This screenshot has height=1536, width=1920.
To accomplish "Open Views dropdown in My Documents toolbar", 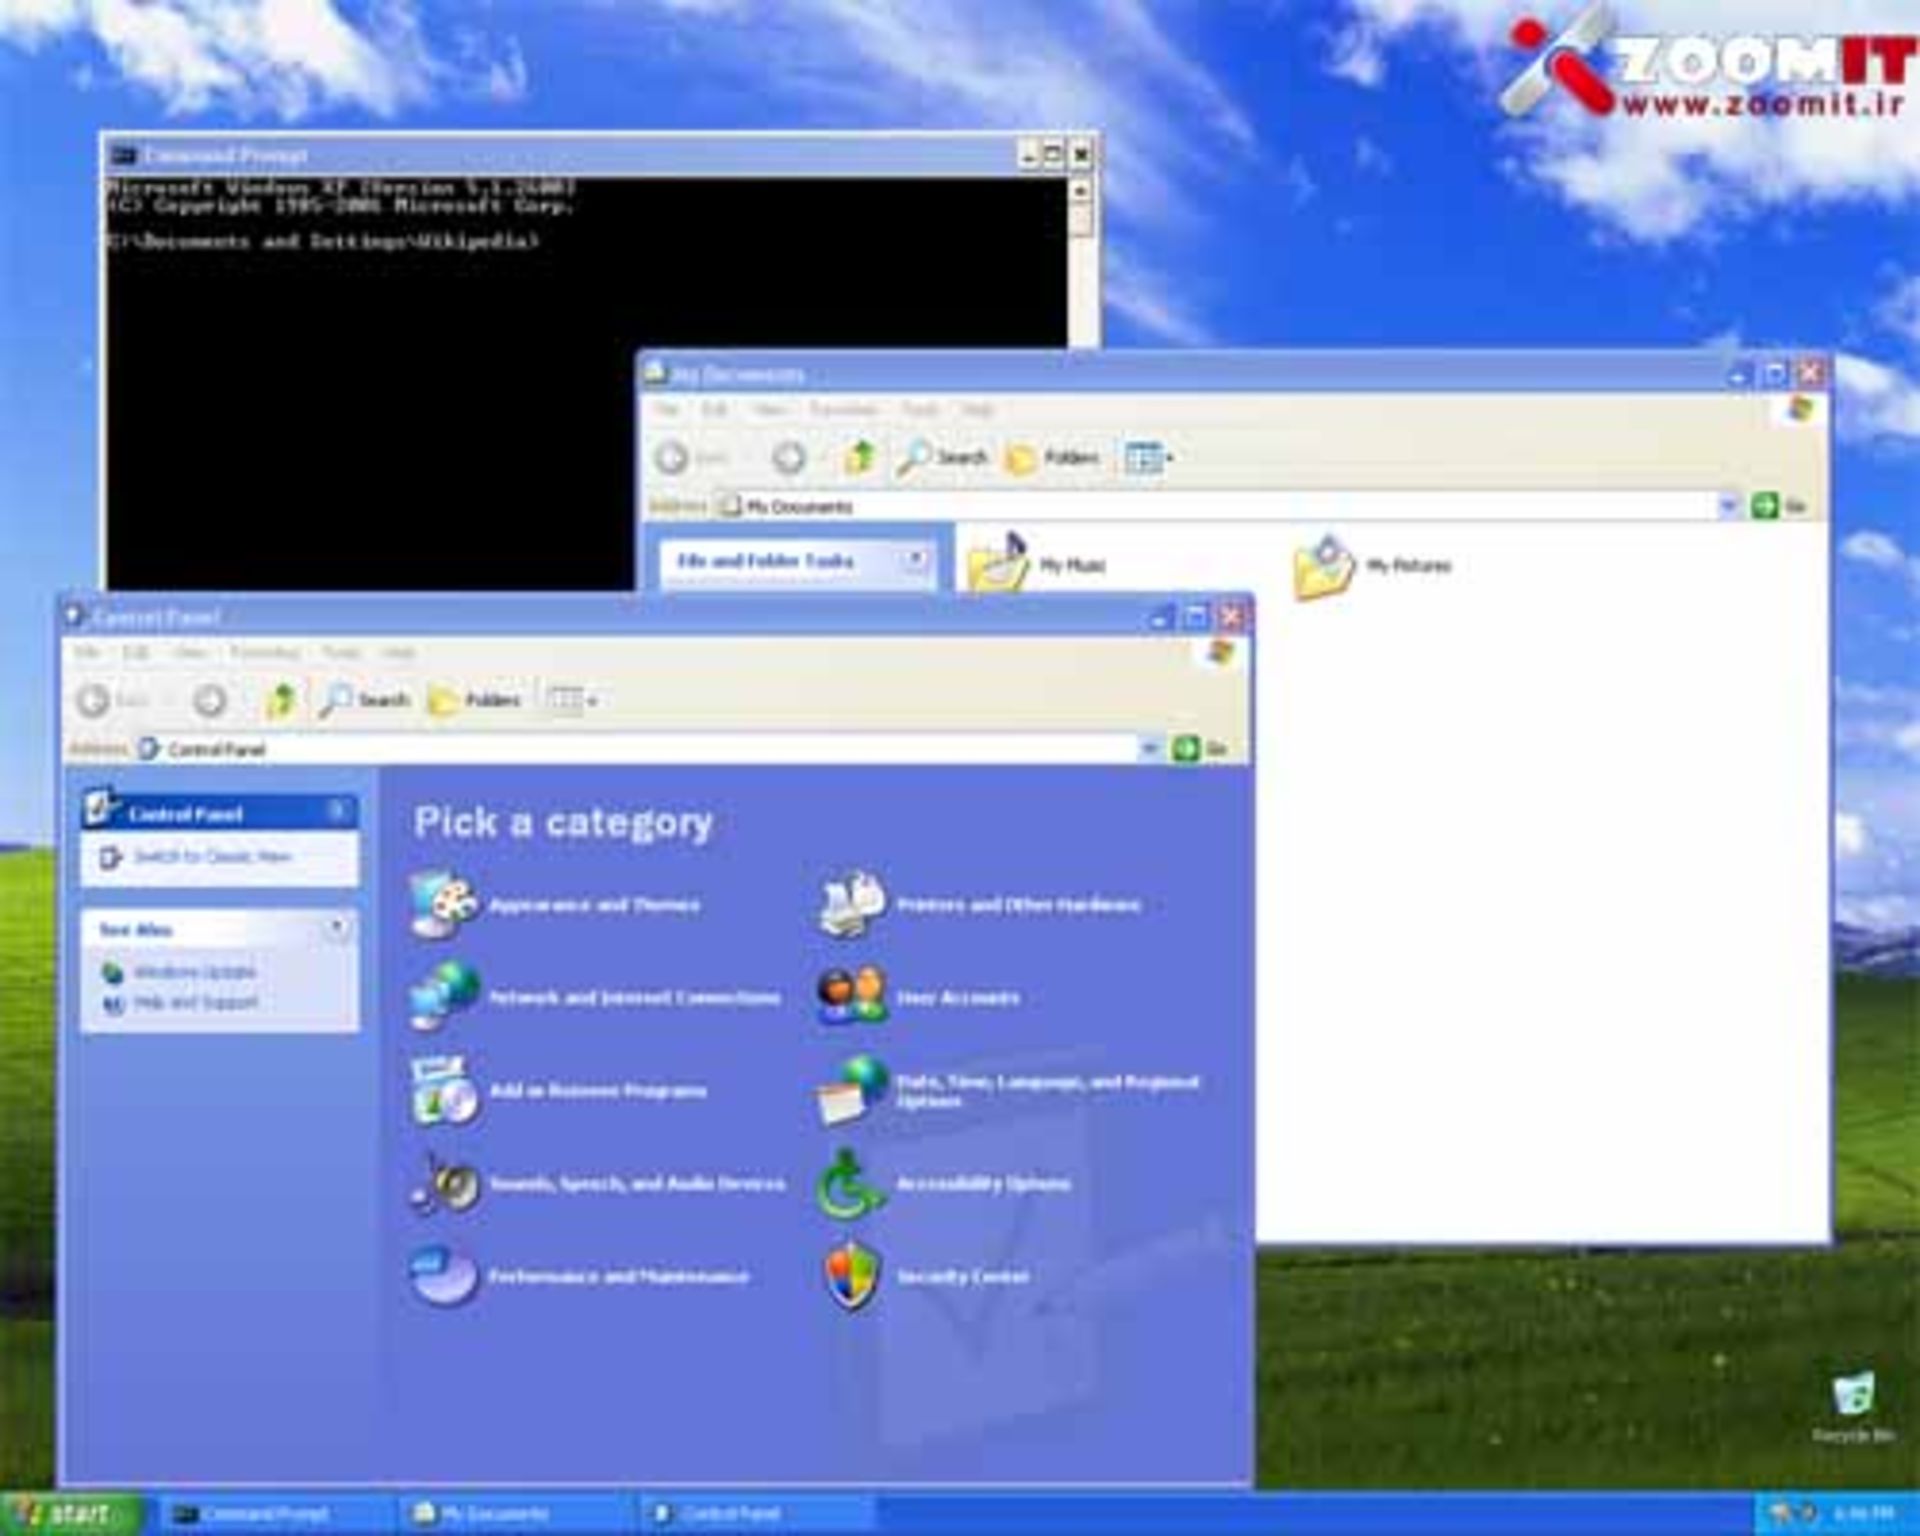I will pos(1149,458).
